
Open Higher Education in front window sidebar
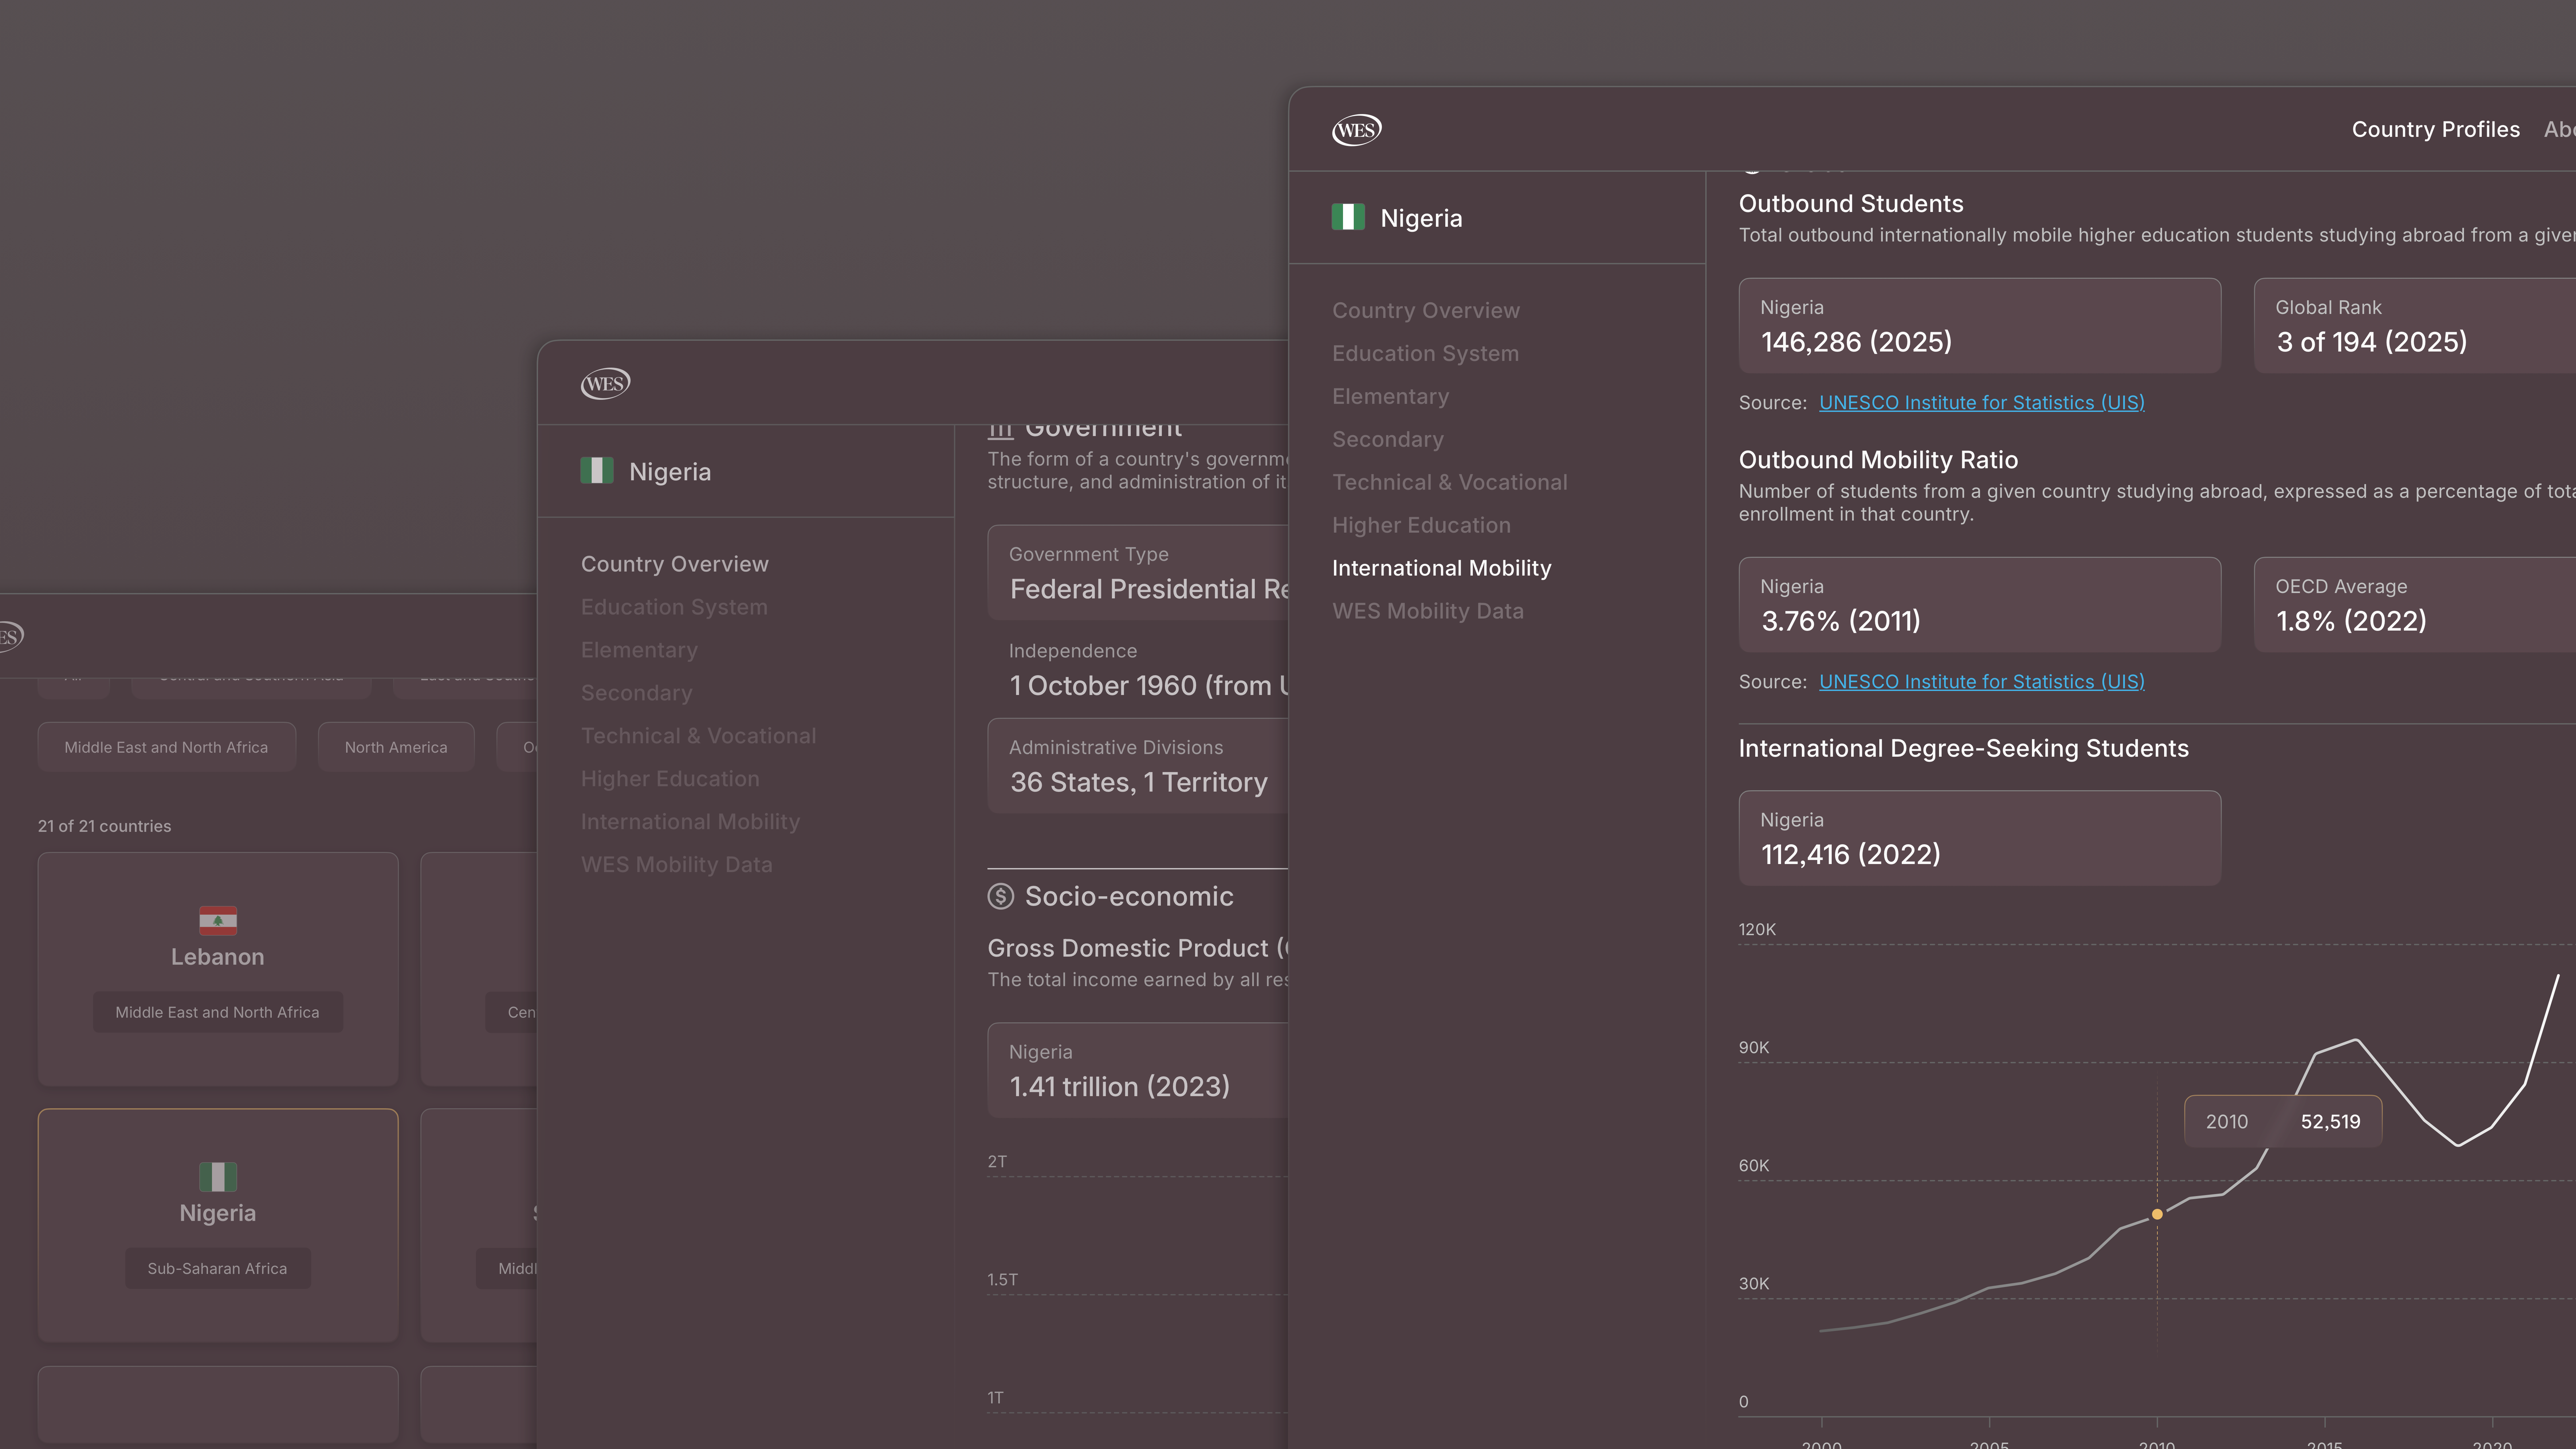[x=1421, y=525]
